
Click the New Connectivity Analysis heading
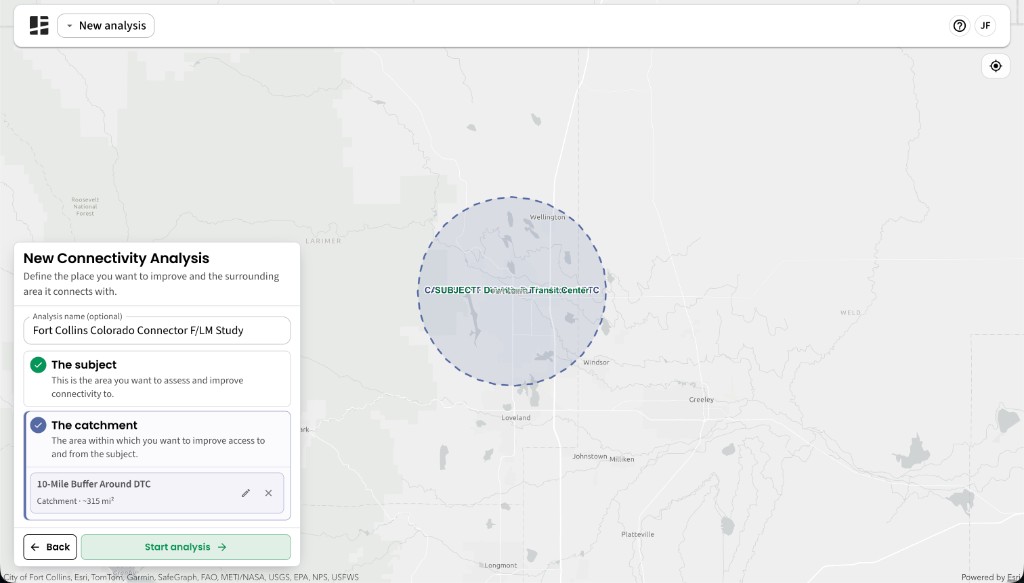click(116, 258)
